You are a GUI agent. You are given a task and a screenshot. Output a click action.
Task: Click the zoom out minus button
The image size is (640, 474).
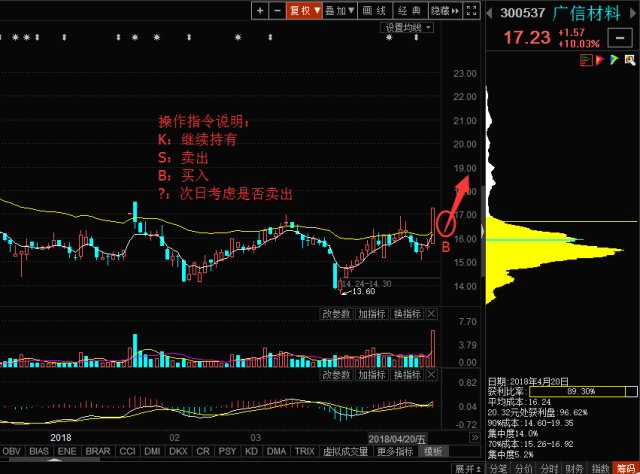277,10
